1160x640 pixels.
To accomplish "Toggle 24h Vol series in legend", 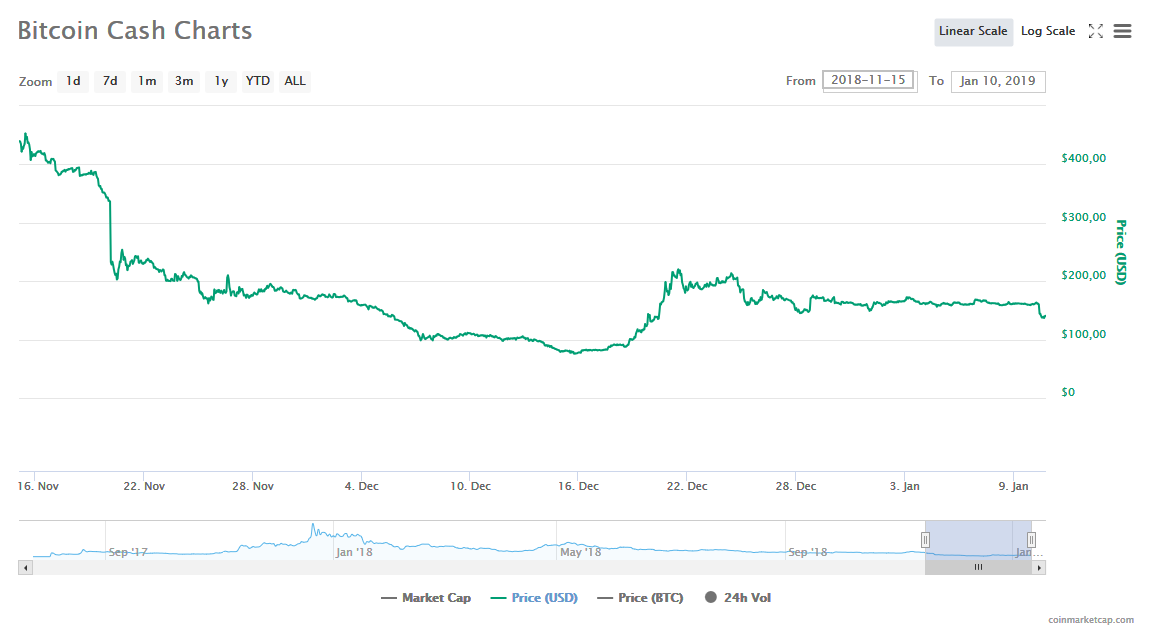I will pos(738,598).
